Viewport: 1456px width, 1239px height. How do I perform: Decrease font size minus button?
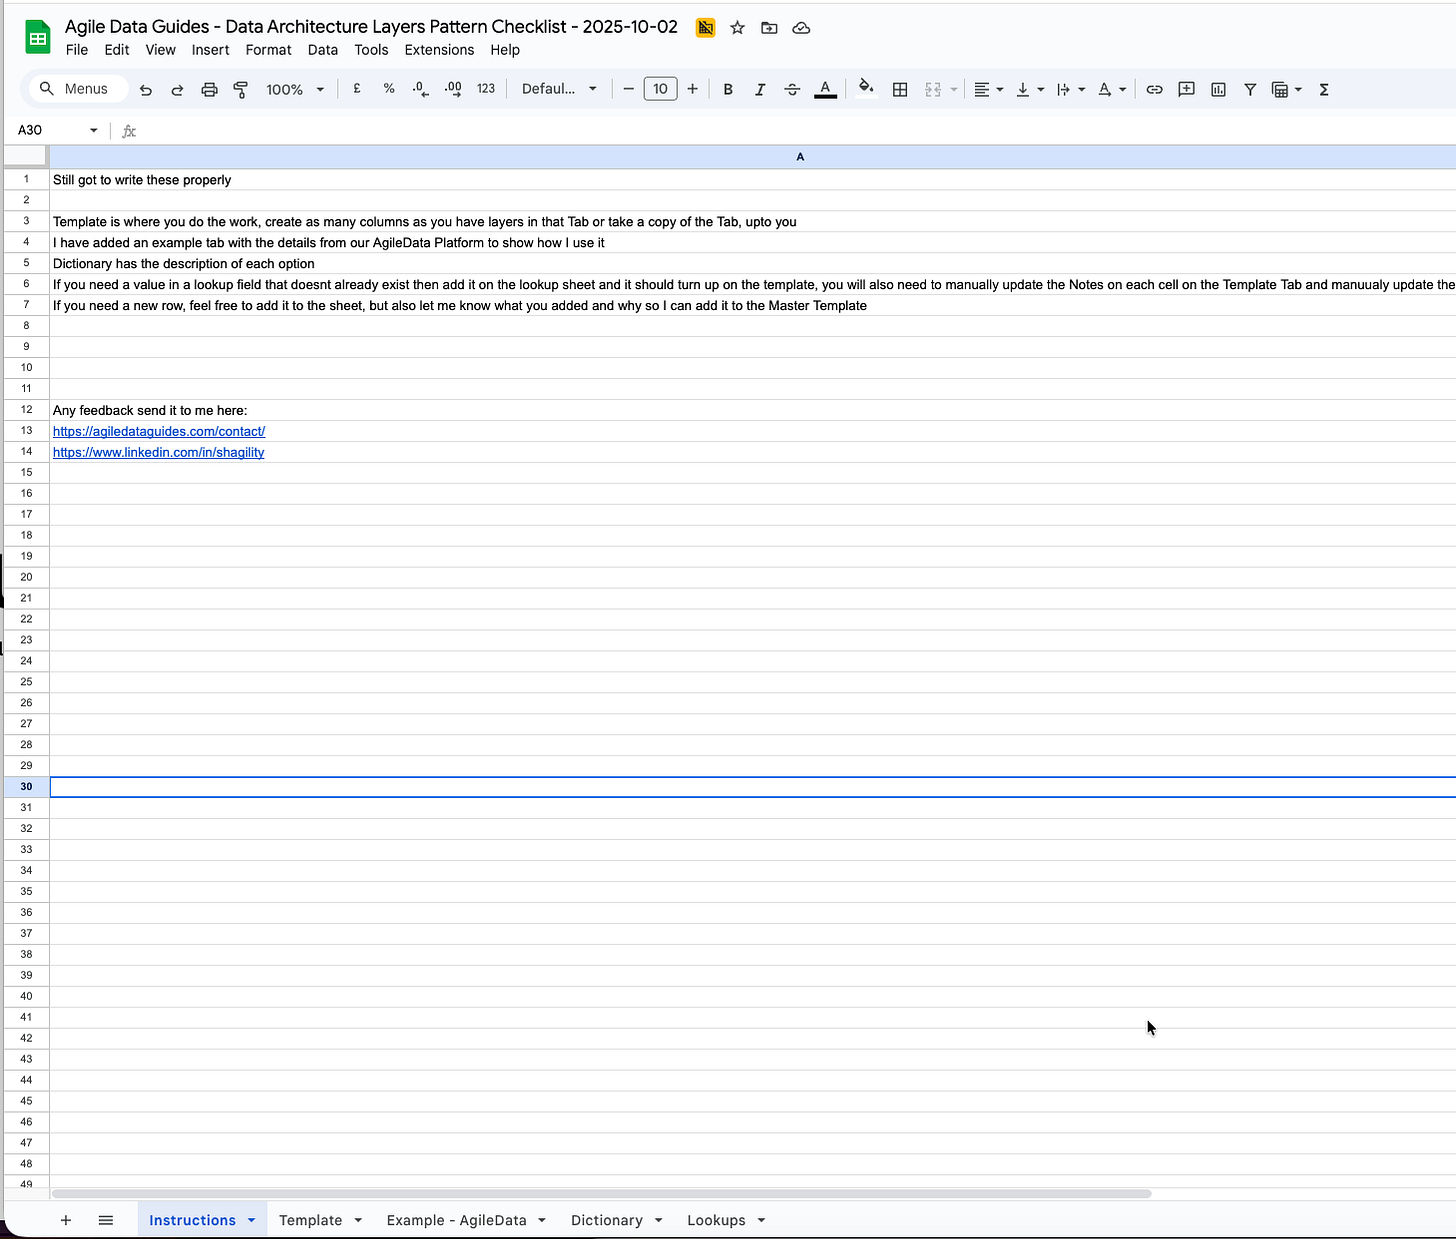(628, 89)
